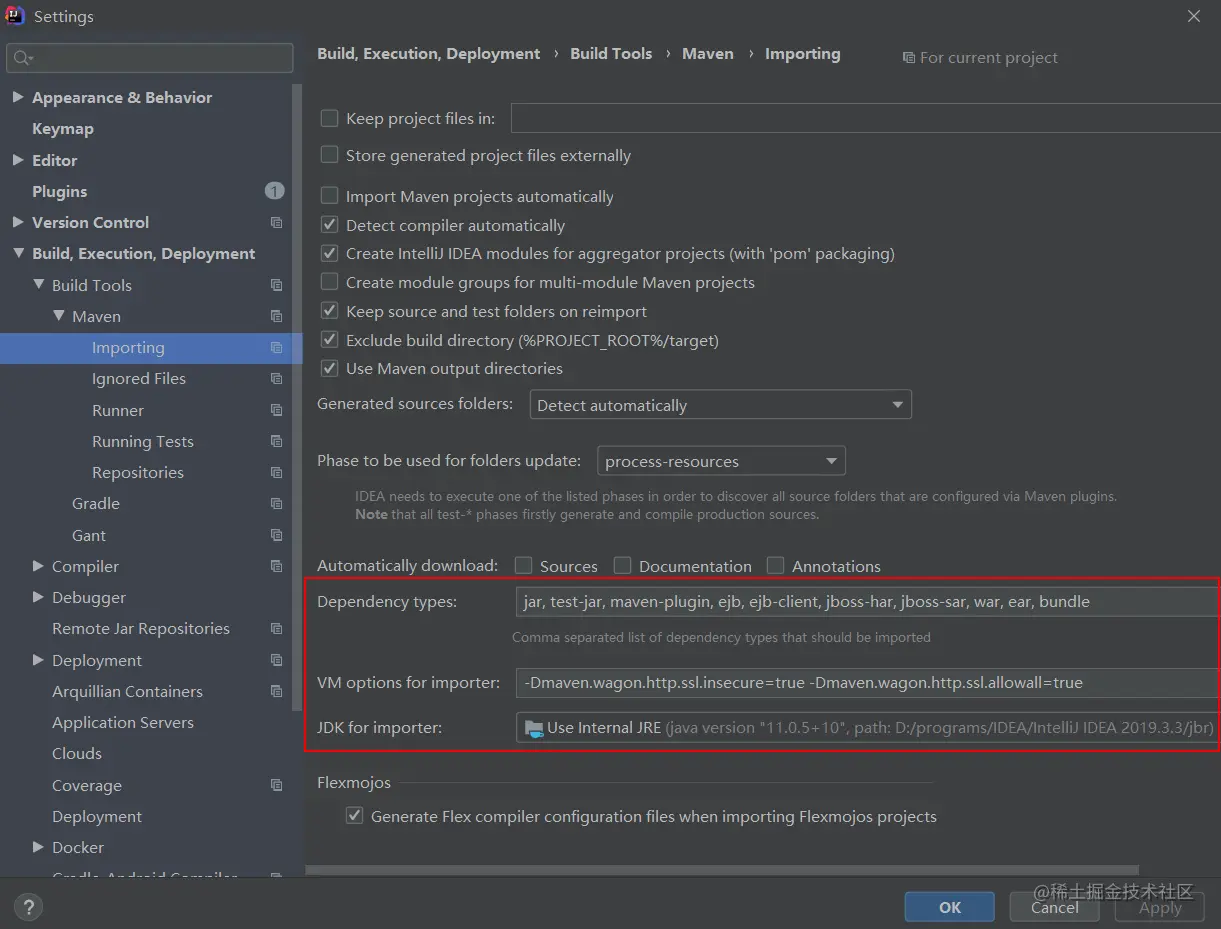1221x929 pixels.
Task: Click Maven in the breadcrumb
Action: tap(708, 54)
